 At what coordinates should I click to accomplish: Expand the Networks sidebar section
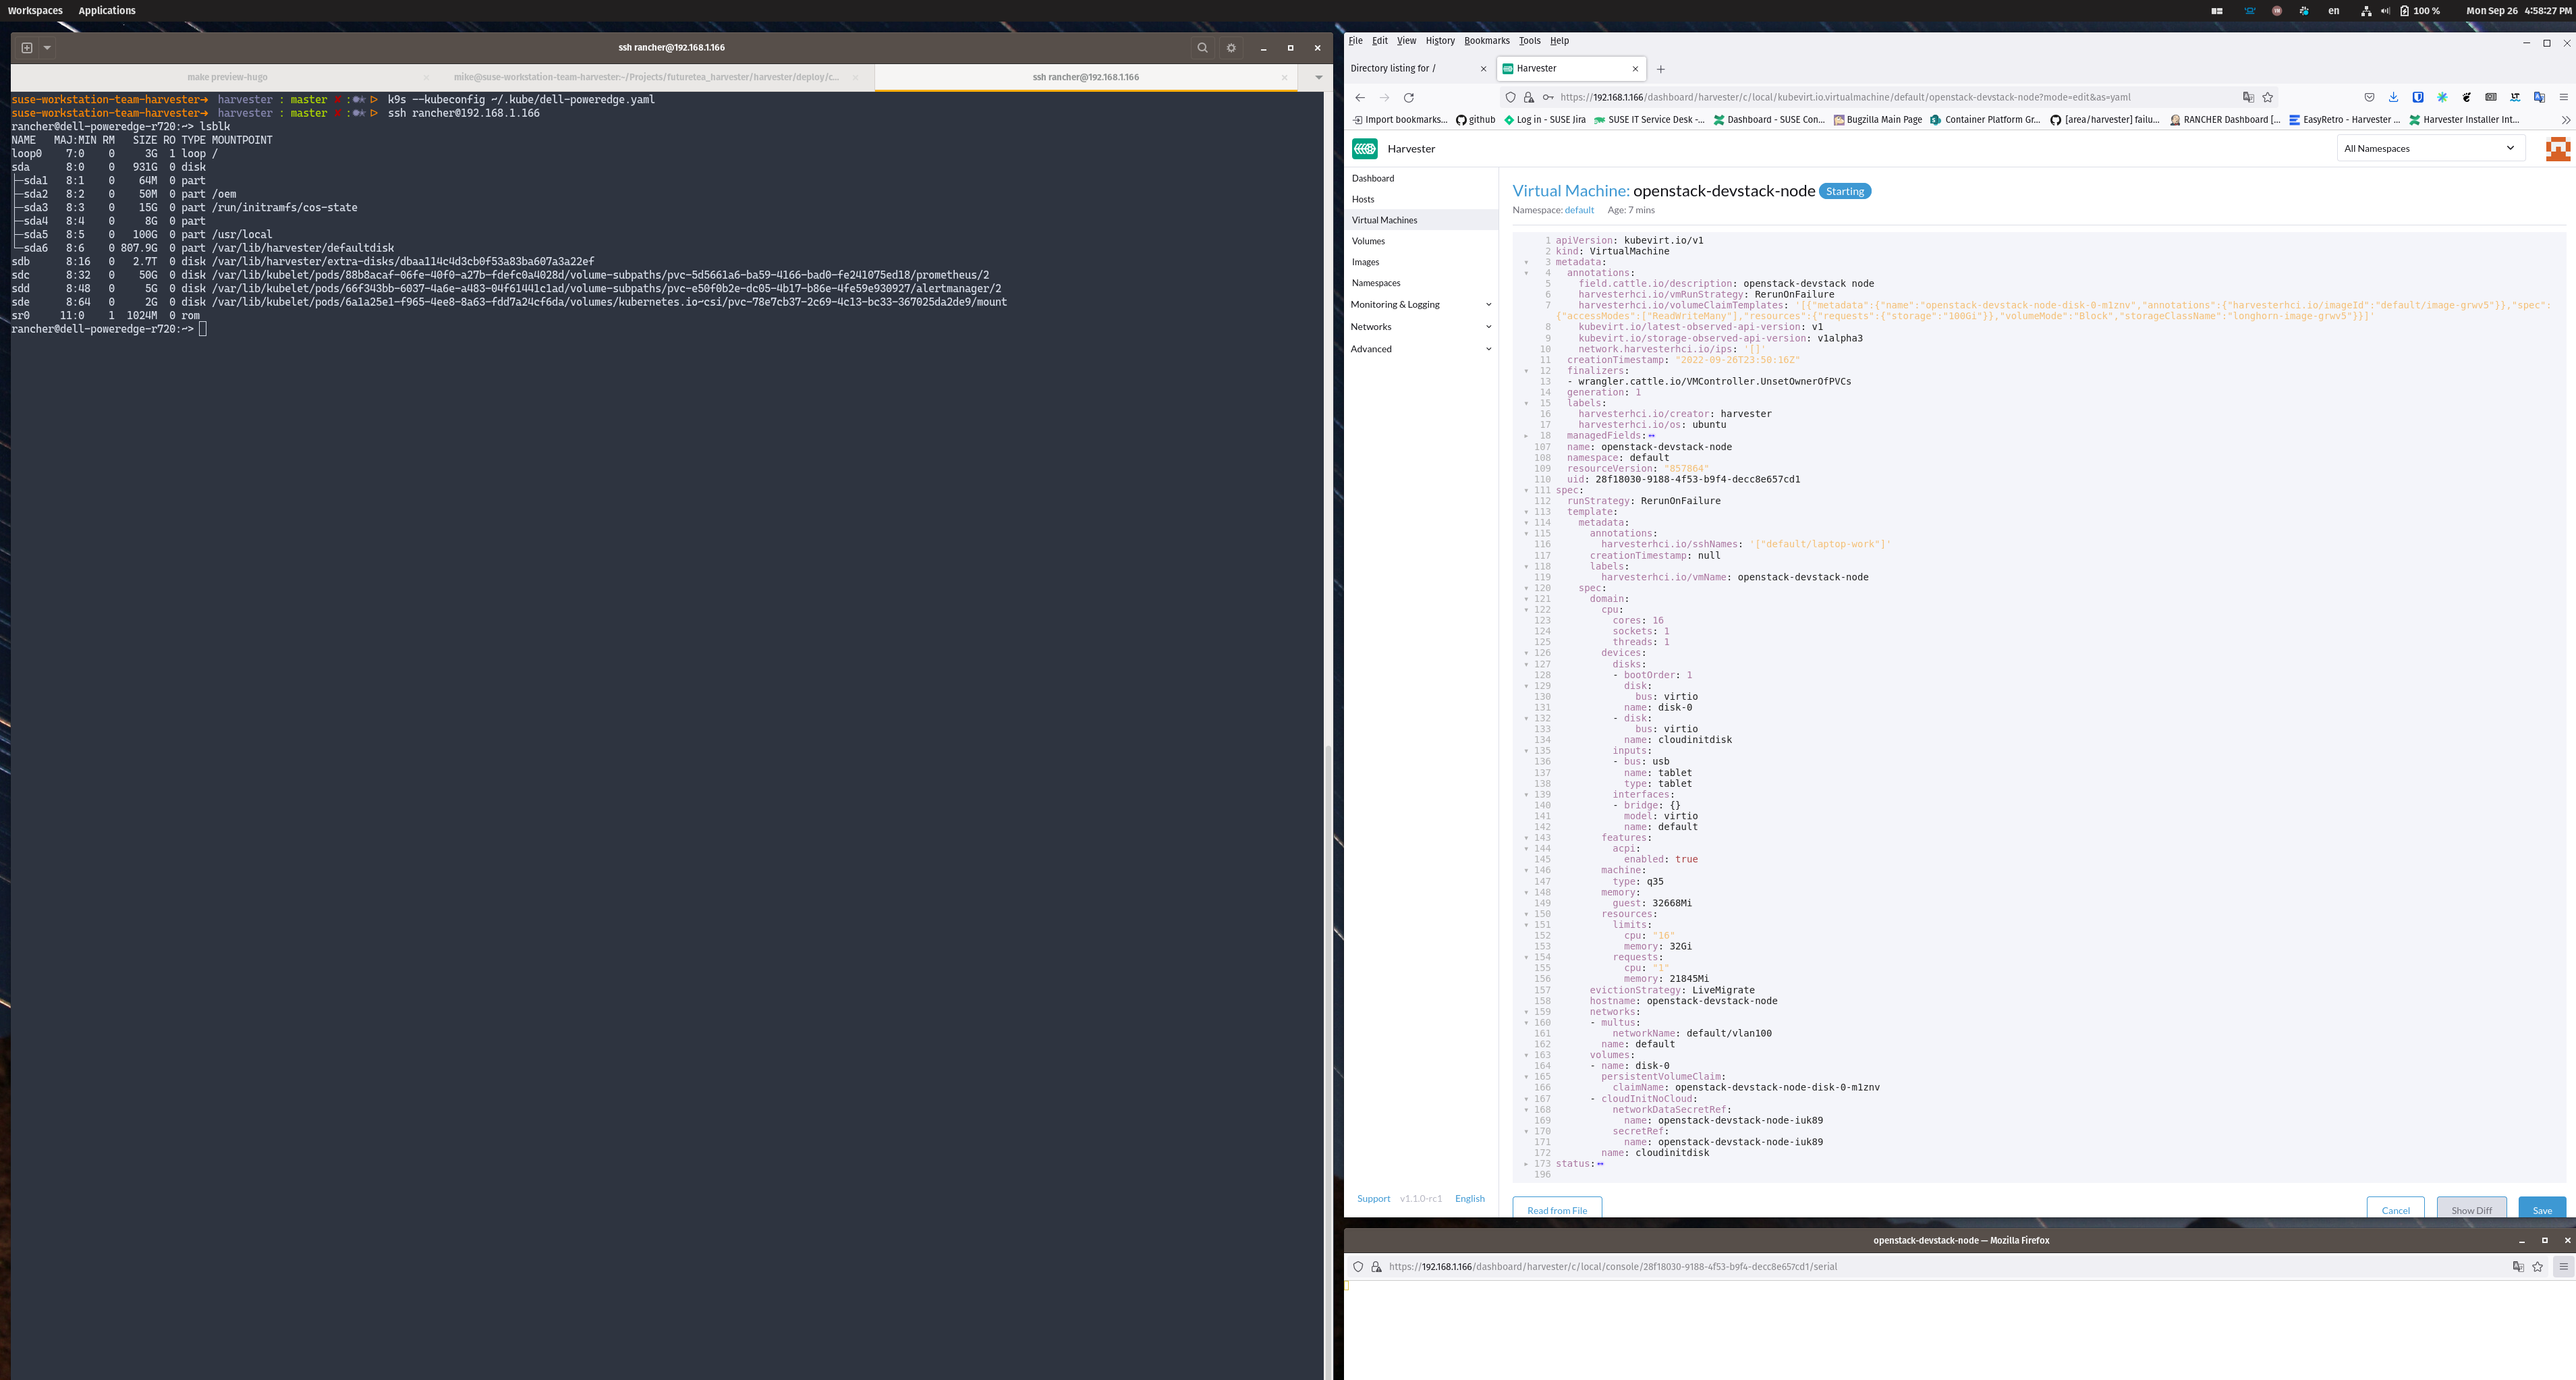coord(1420,327)
